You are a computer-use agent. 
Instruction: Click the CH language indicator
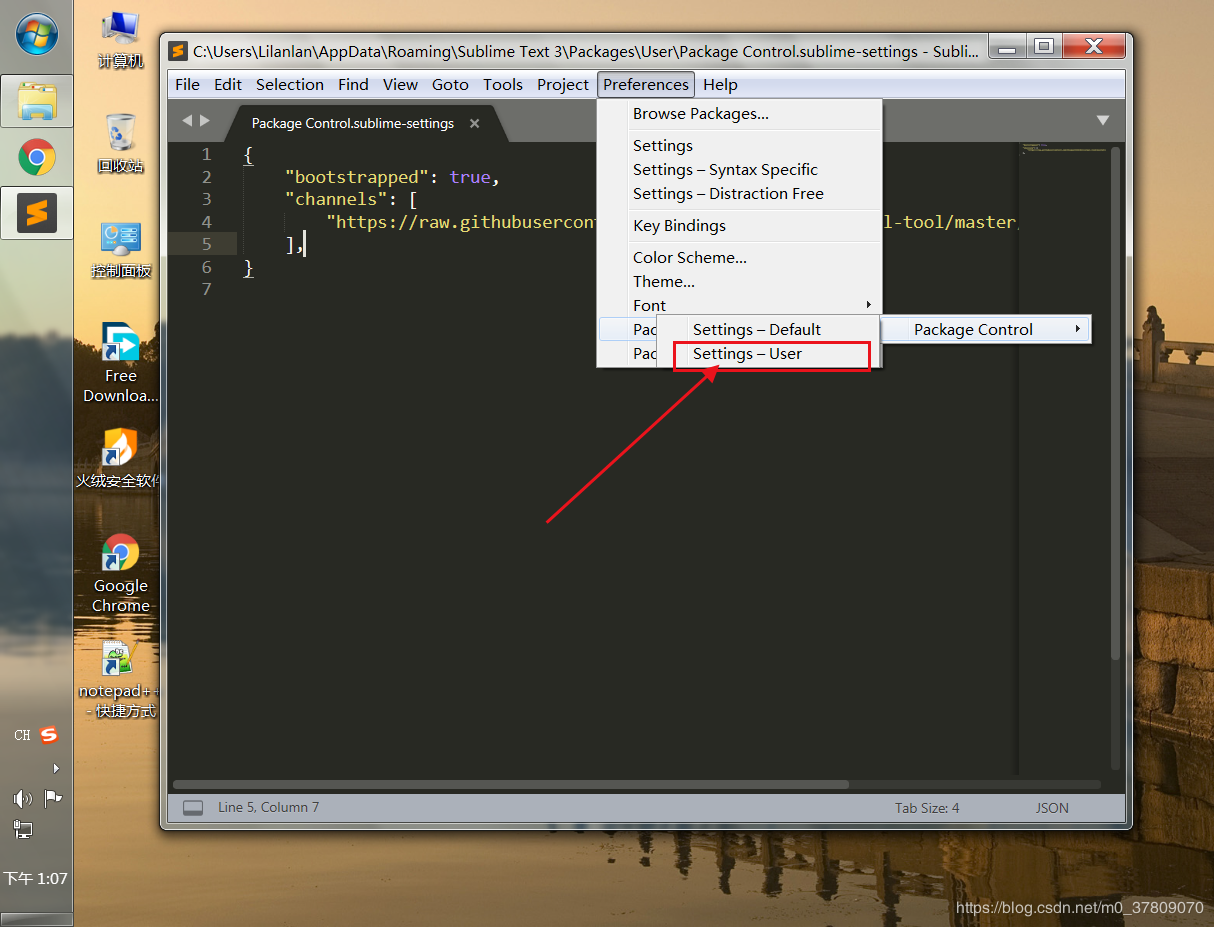[x=22, y=735]
